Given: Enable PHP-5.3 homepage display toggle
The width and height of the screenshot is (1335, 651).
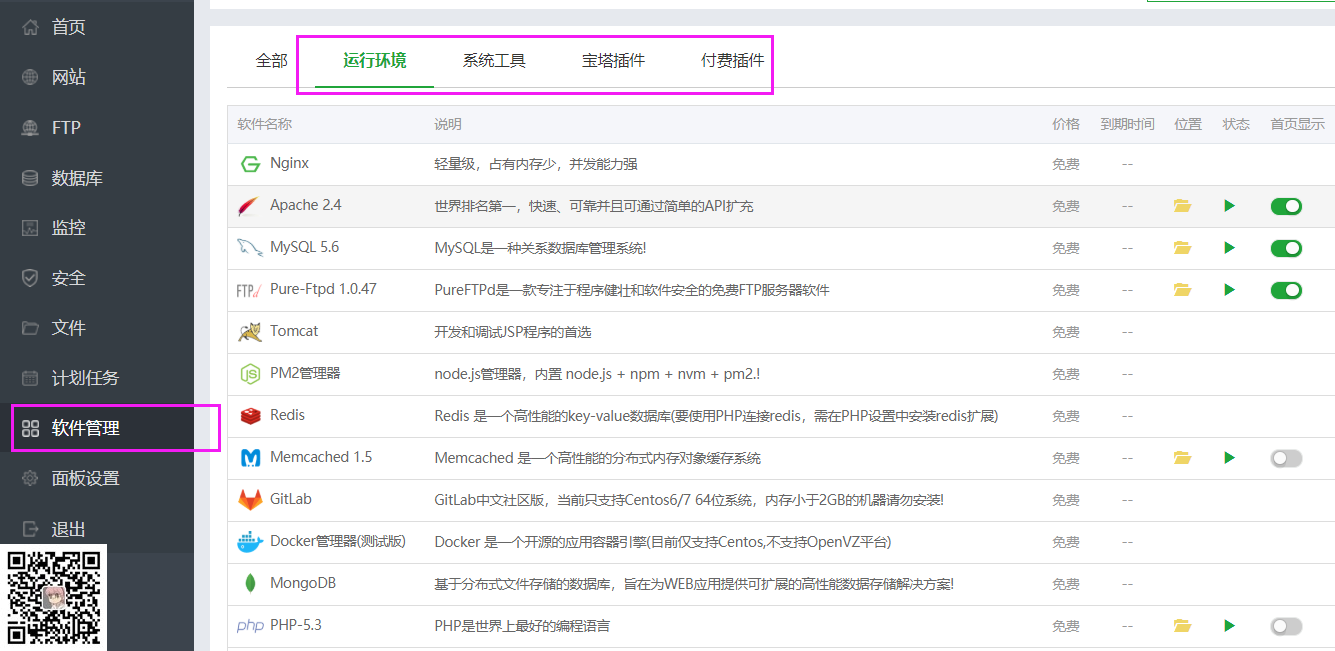Looking at the screenshot, I should 1286,626.
